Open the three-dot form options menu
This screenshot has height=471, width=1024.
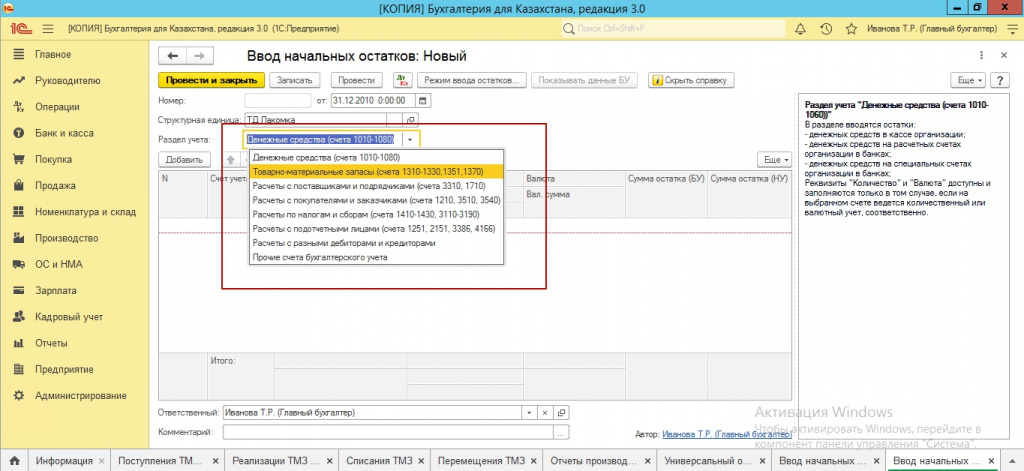point(982,56)
